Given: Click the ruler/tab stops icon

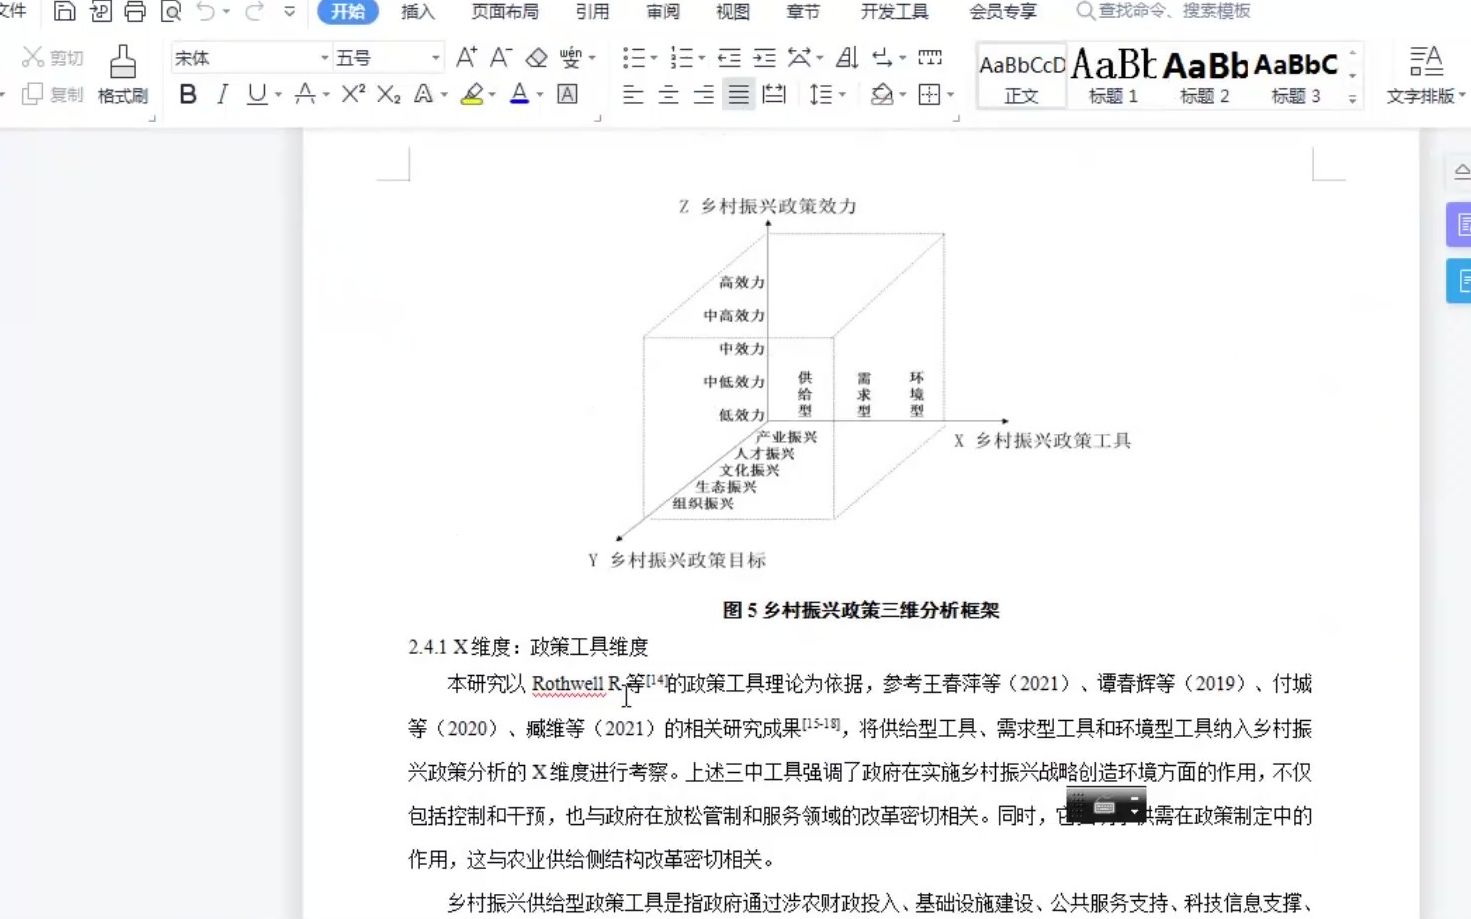Looking at the screenshot, I should point(930,58).
